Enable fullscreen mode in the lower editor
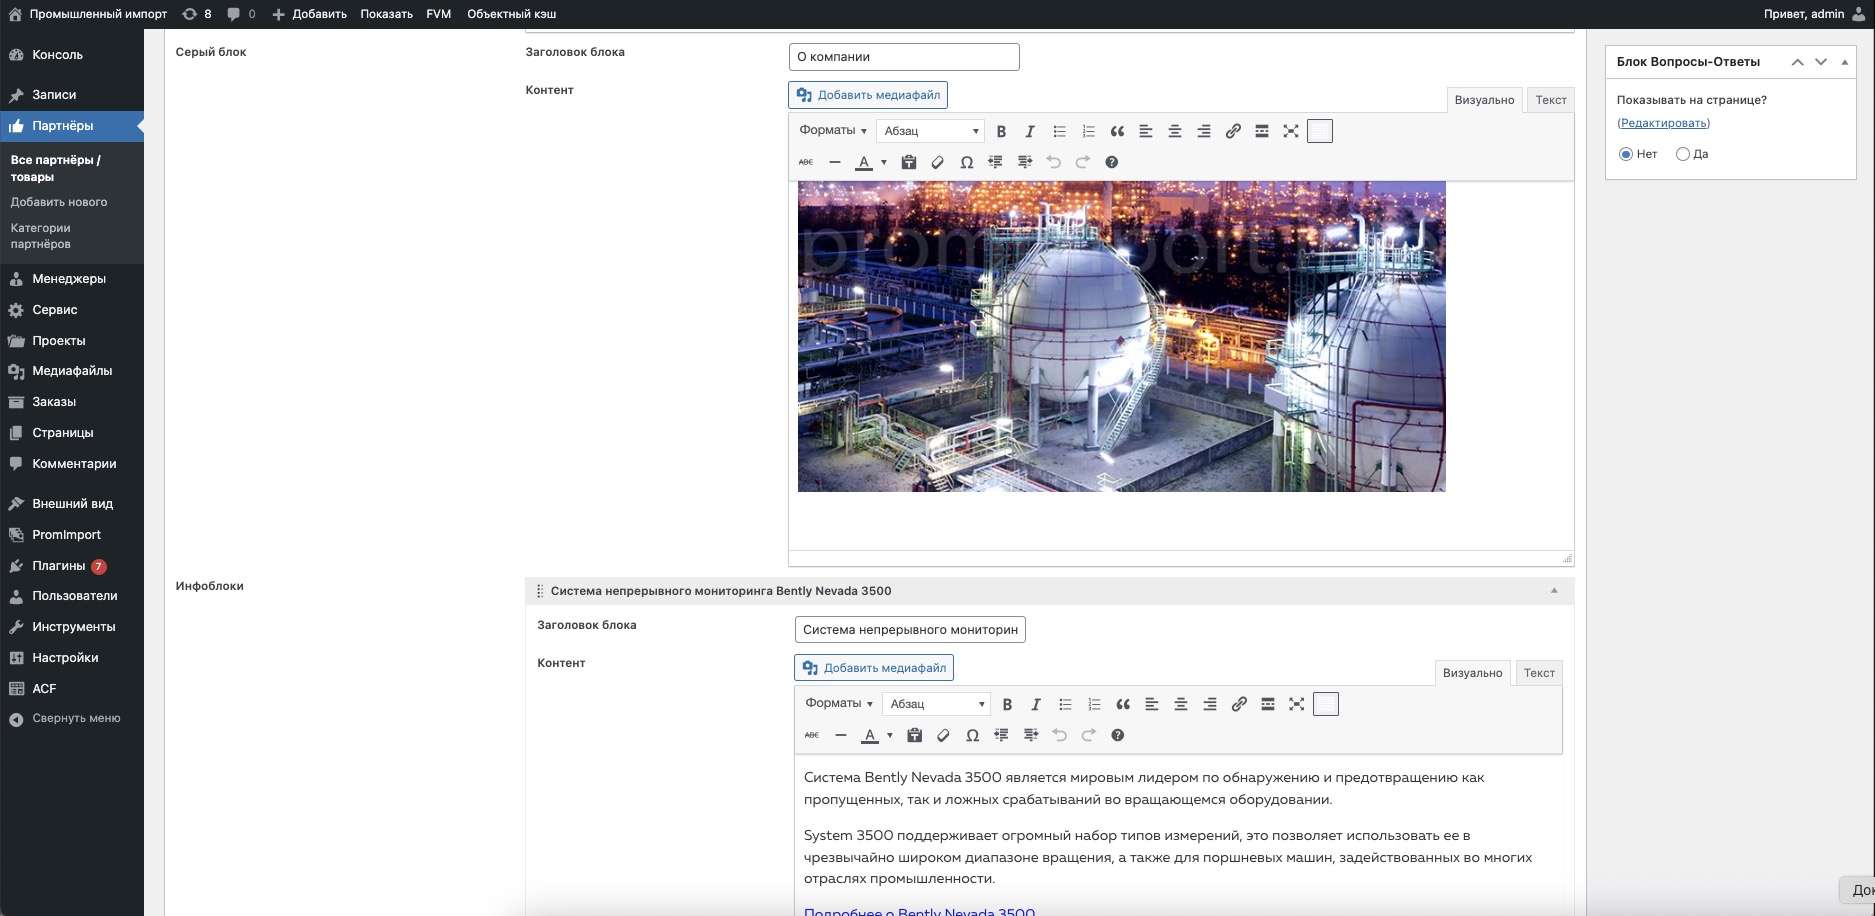 point(1297,704)
